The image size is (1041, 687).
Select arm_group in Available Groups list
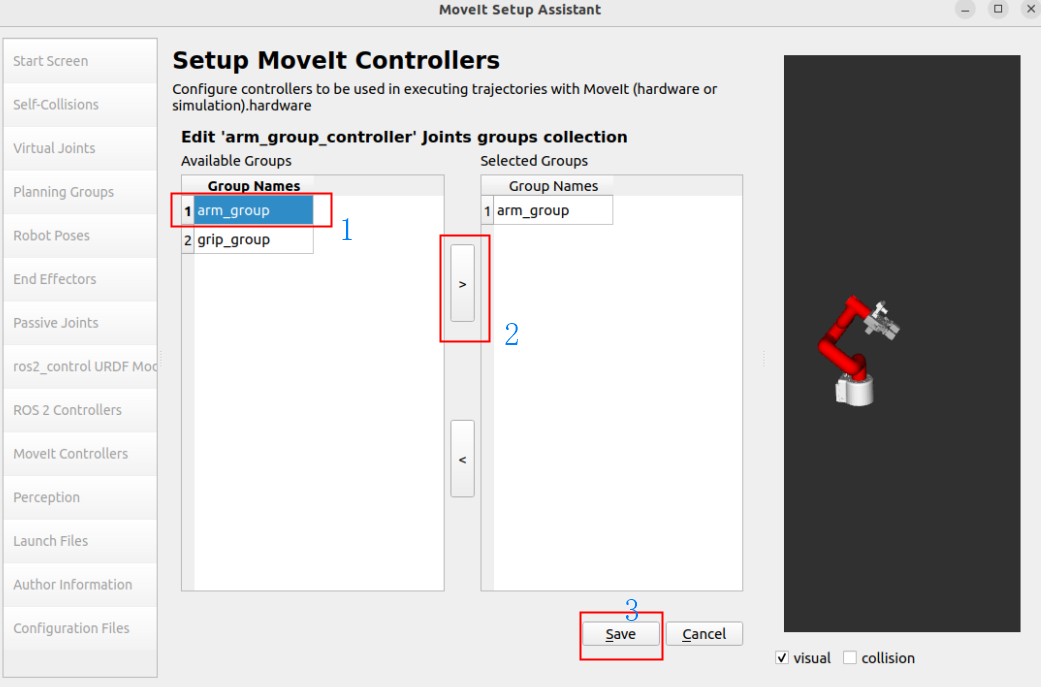(x=253, y=211)
